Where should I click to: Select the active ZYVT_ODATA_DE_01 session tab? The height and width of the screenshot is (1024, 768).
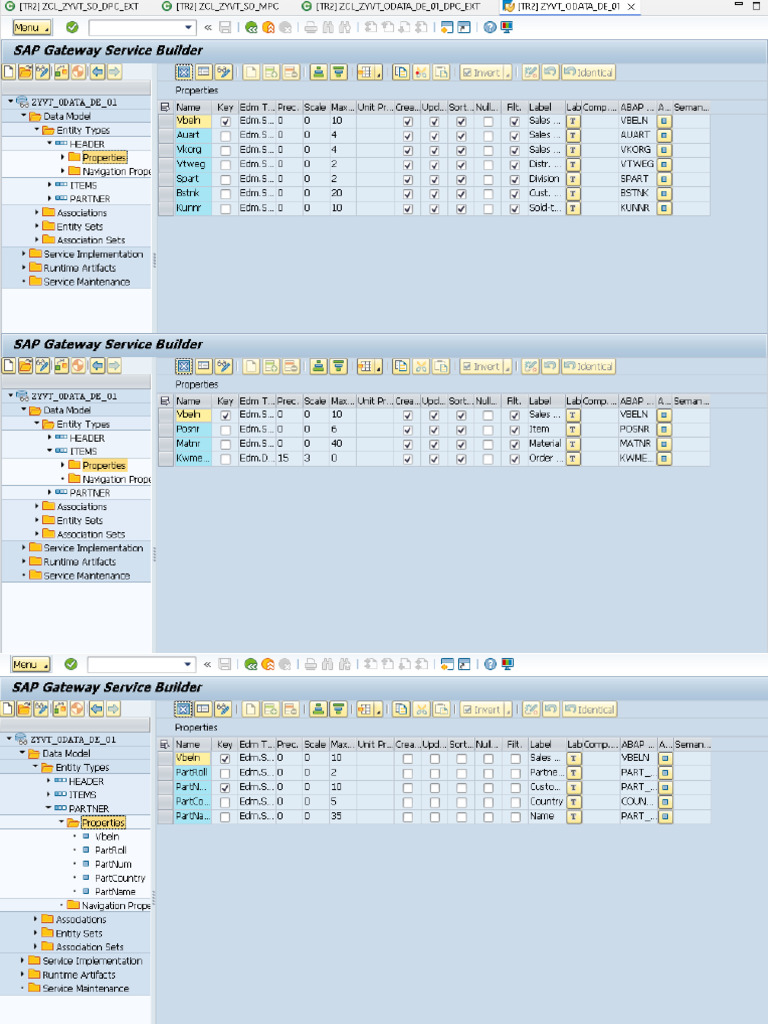coord(563,6)
